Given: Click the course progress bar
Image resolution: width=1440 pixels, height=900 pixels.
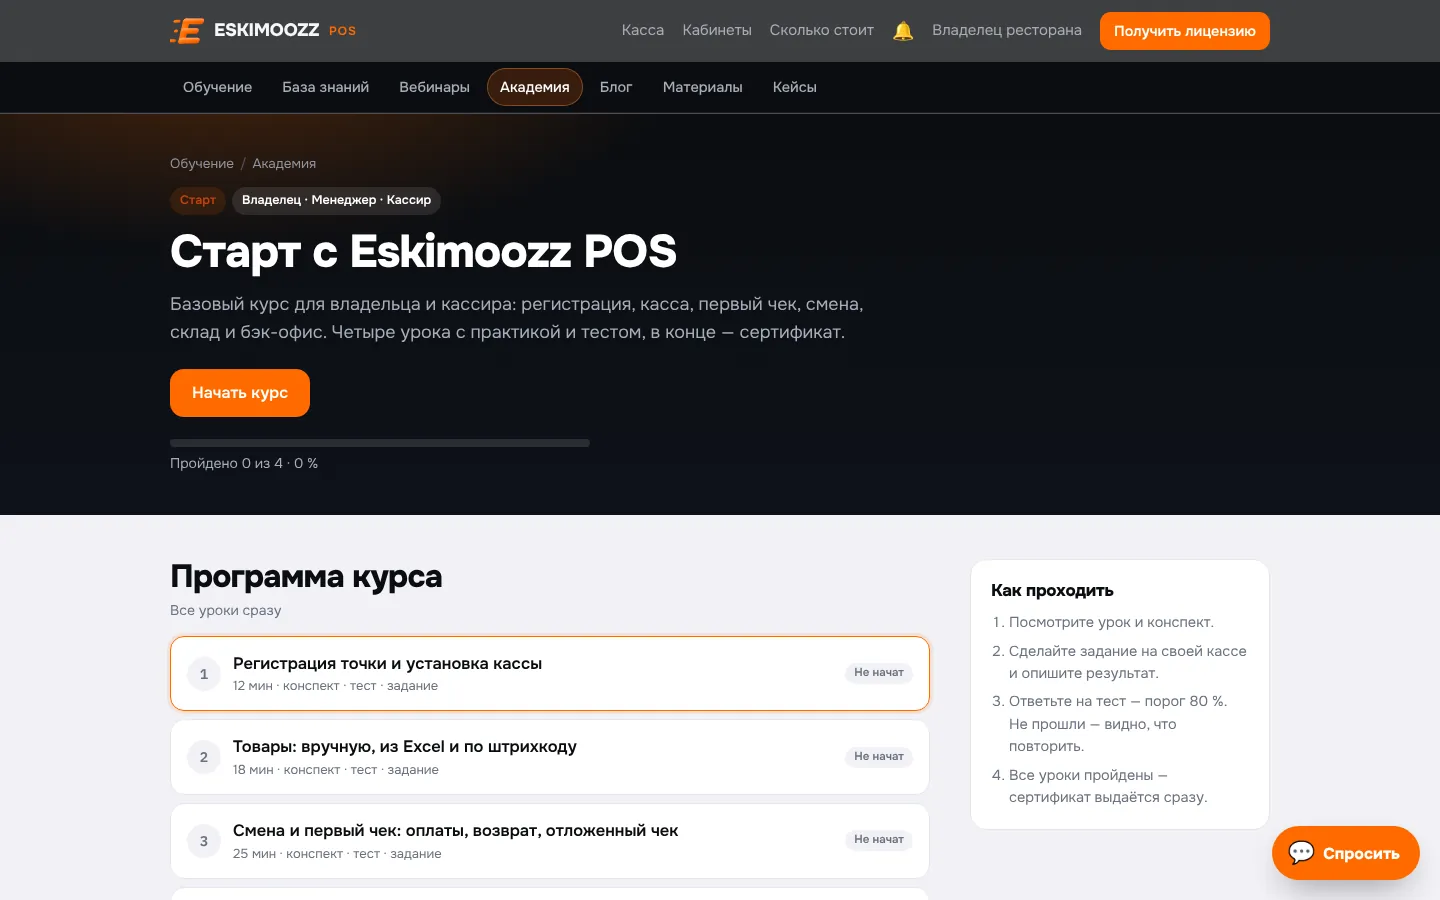Looking at the screenshot, I should [380, 443].
